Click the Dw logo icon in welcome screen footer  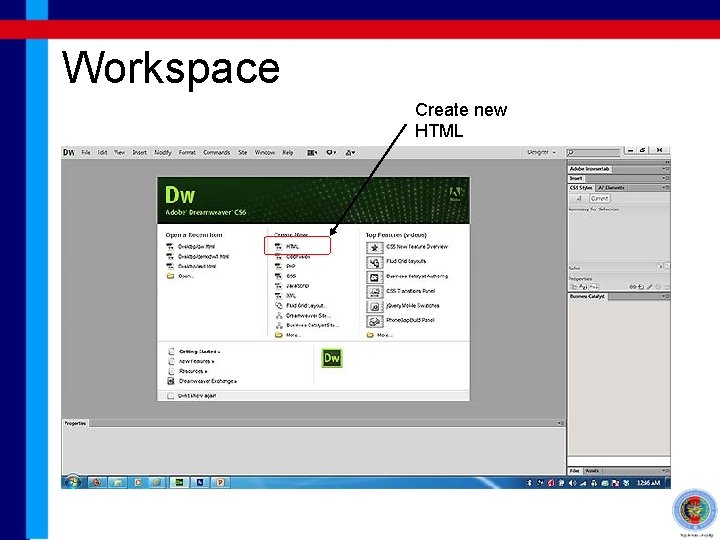pyautogui.click(x=332, y=358)
